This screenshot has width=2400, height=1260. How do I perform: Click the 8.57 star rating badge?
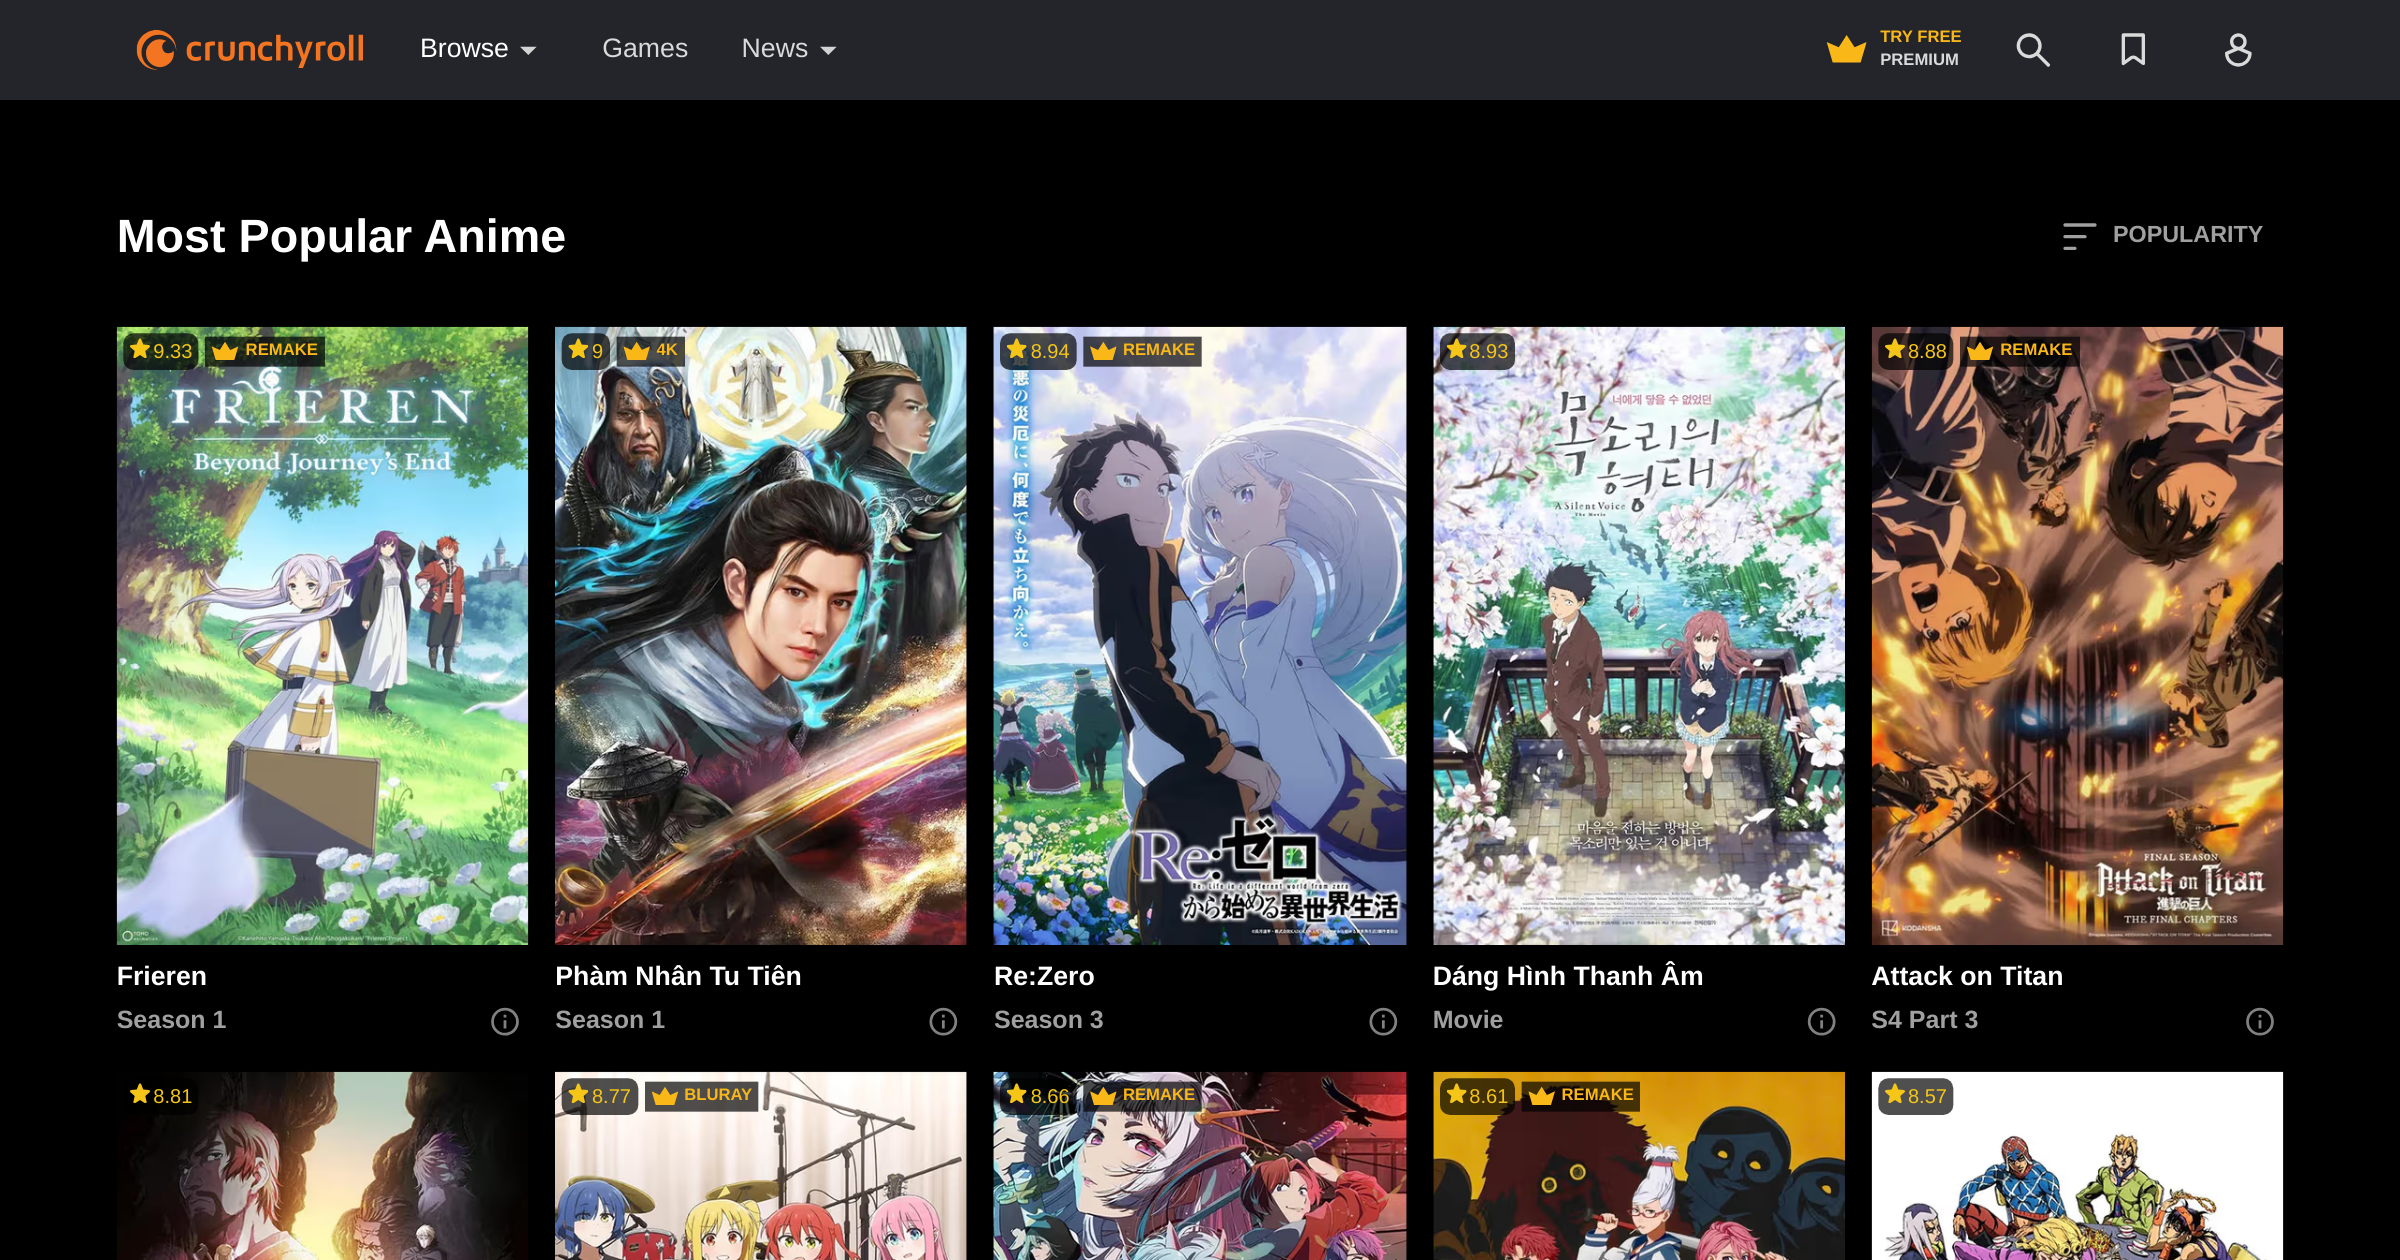(1915, 1096)
